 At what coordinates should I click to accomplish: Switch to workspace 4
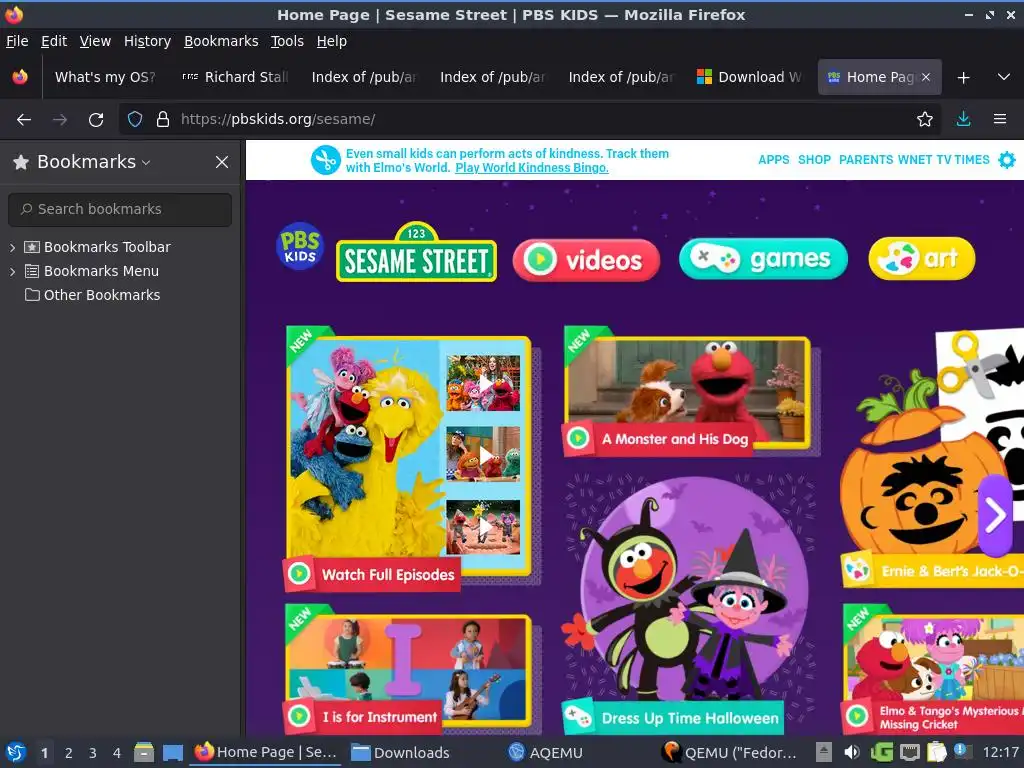coord(117,753)
